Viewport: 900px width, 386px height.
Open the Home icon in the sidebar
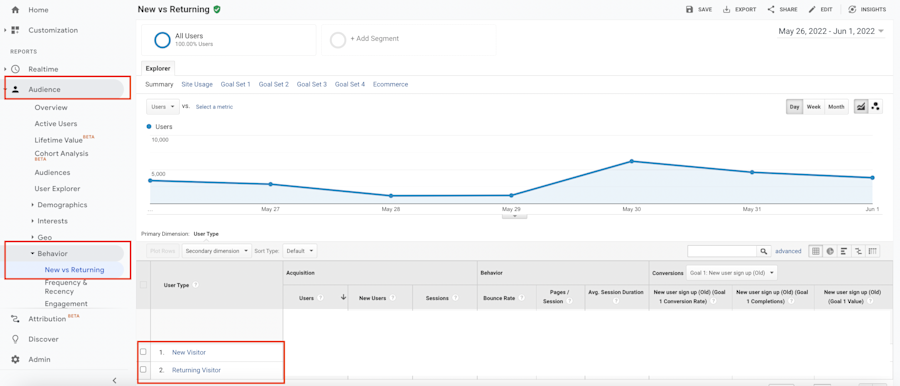[15, 10]
